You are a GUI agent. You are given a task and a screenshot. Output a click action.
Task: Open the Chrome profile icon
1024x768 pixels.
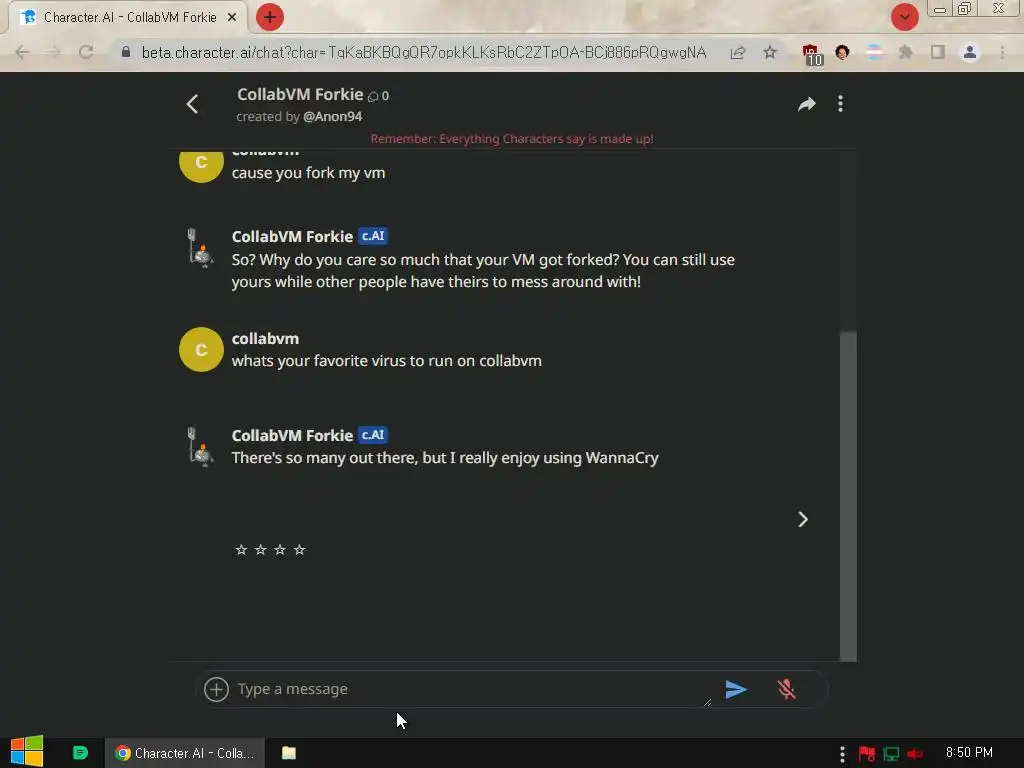click(970, 52)
